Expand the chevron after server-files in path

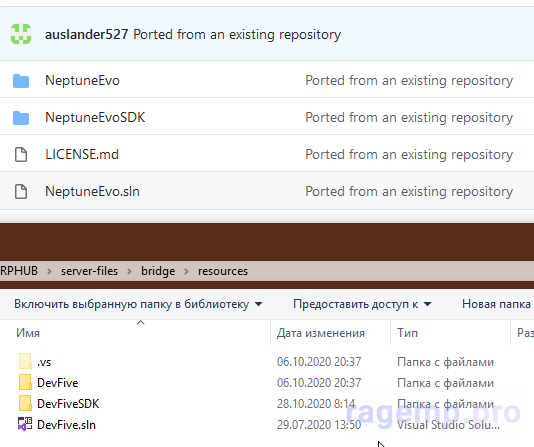(x=129, y=271)
